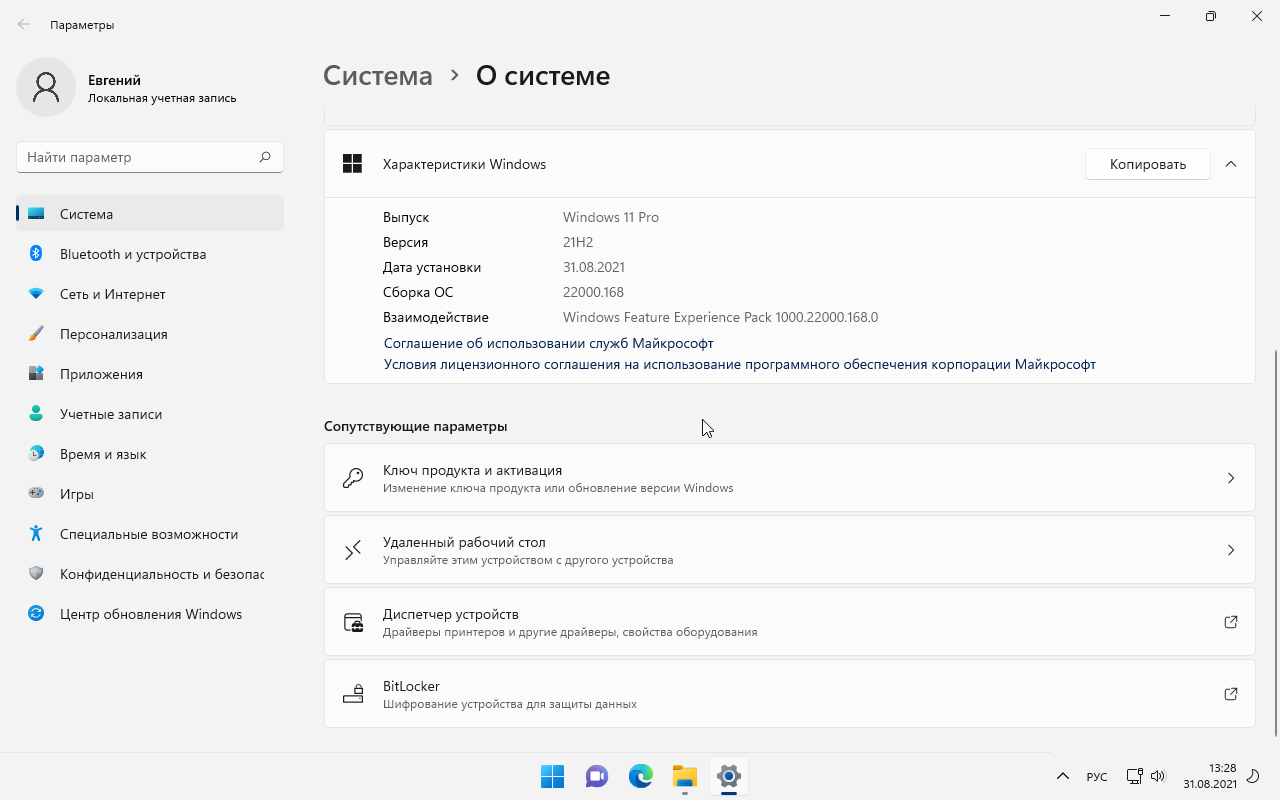The height and width of the screenshot is (800, 1280).
Task: Click the Учетные записи person icon
Action: tap(36, 414)
